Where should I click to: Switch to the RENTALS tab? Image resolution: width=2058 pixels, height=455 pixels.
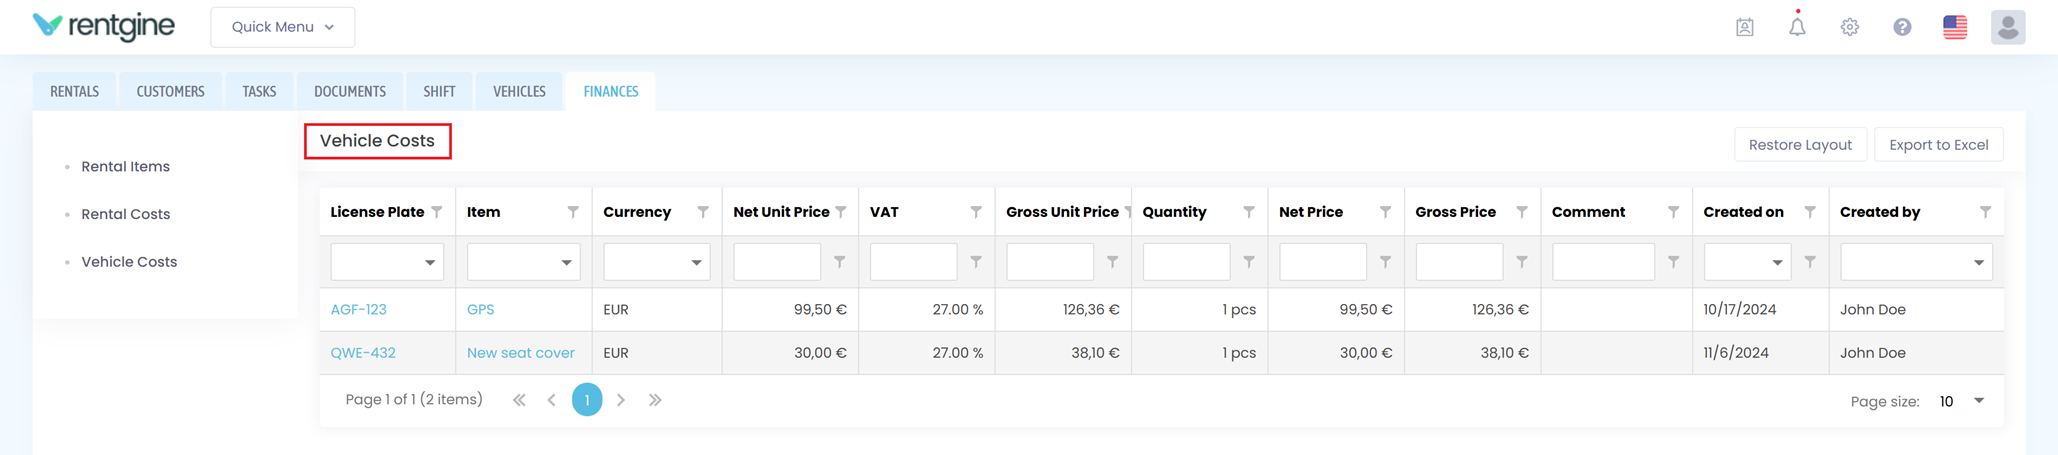(x=74, y=91)
